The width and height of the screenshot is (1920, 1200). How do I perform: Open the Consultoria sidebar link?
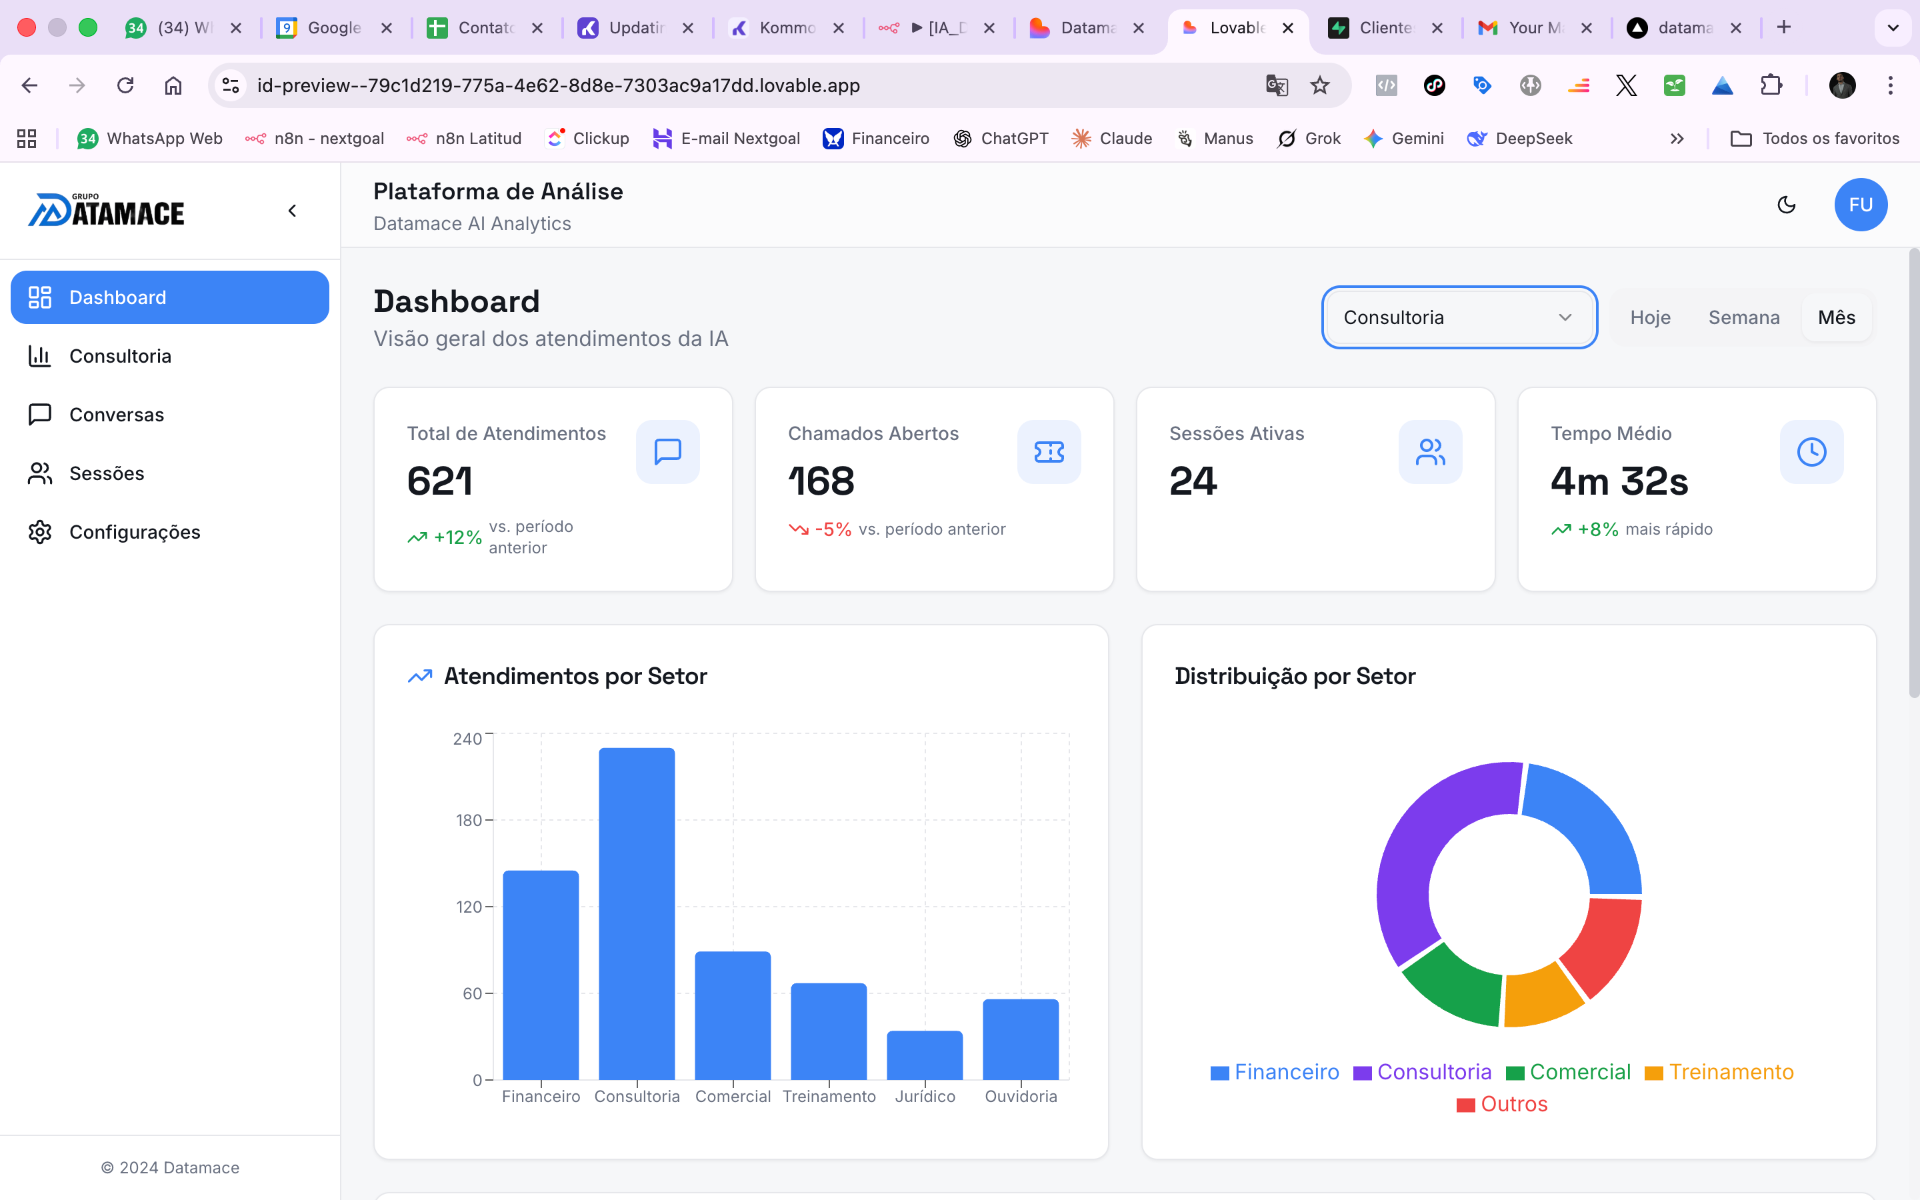[120, 357]
